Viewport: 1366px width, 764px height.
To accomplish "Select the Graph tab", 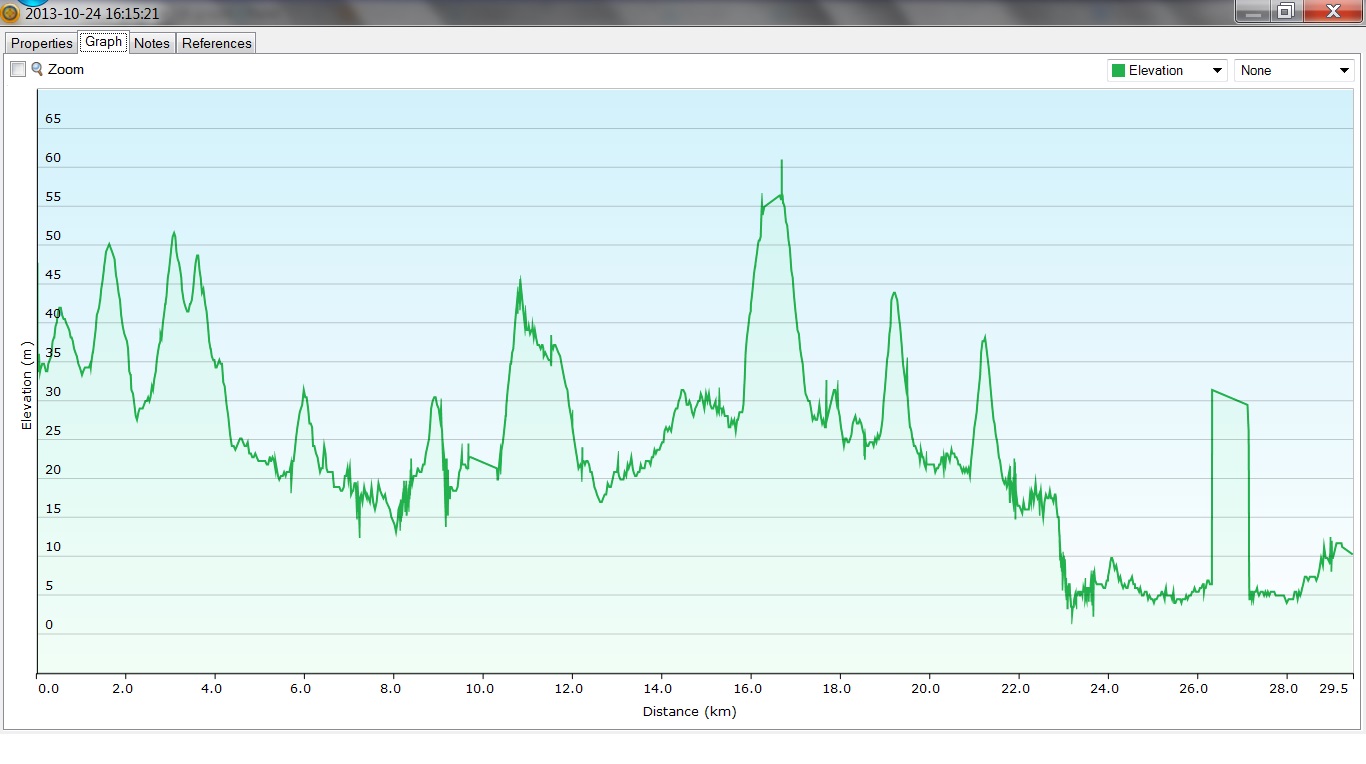I will (x=103, y=42).
